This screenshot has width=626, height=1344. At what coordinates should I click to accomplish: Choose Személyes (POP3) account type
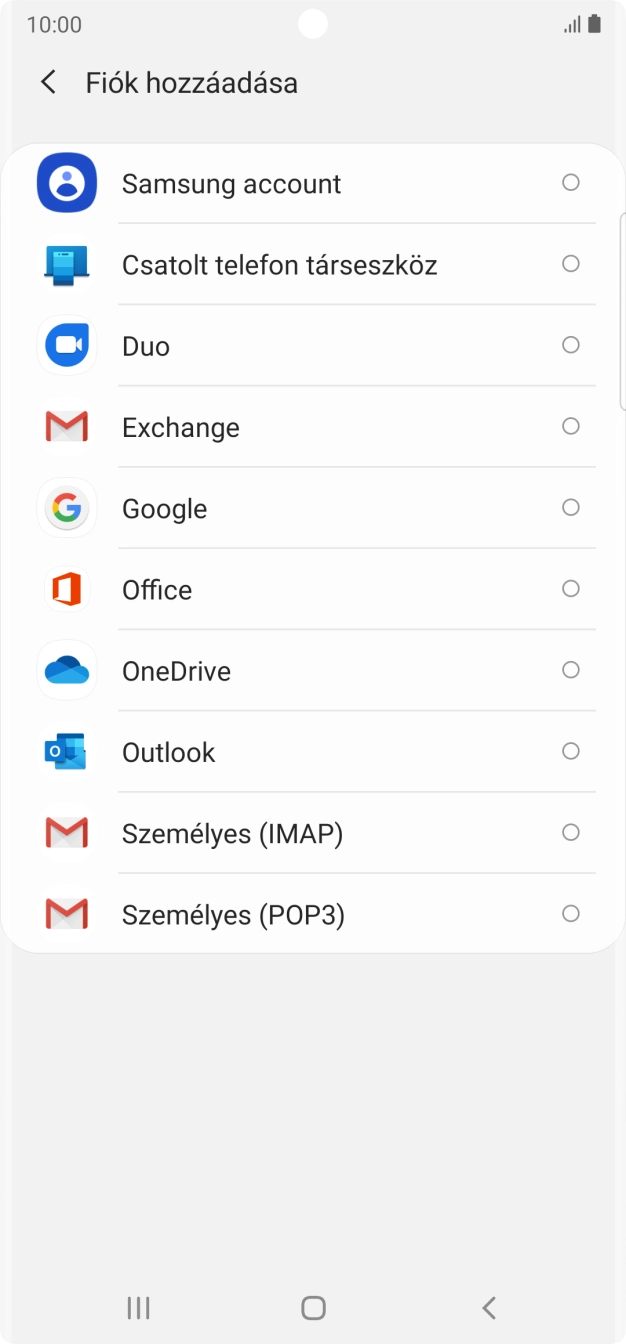click(x=233, y=913)
